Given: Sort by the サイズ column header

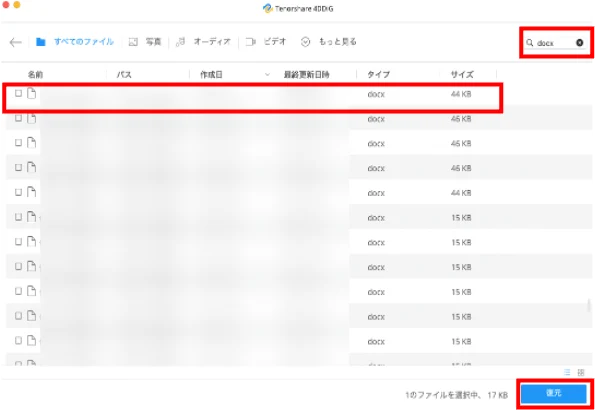Looking at the screenshot, I should pos(462,74).
